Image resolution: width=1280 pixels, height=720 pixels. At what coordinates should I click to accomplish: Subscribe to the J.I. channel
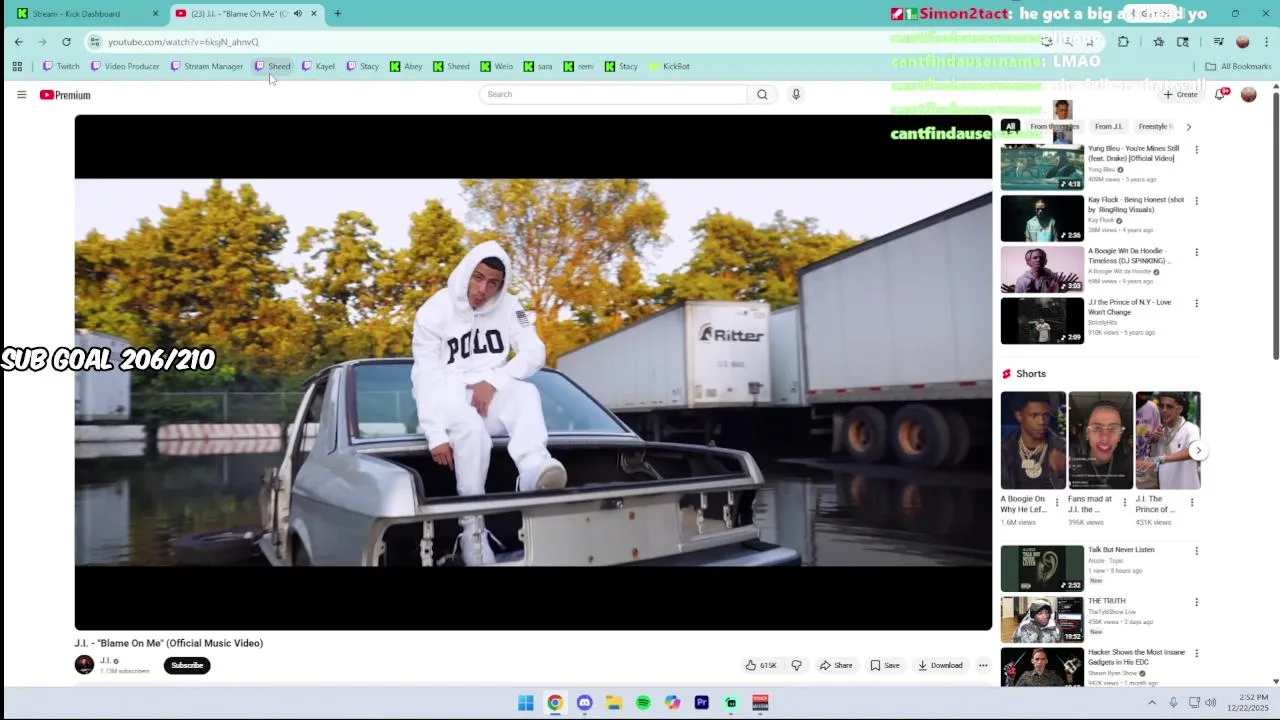tap(187, 665)
